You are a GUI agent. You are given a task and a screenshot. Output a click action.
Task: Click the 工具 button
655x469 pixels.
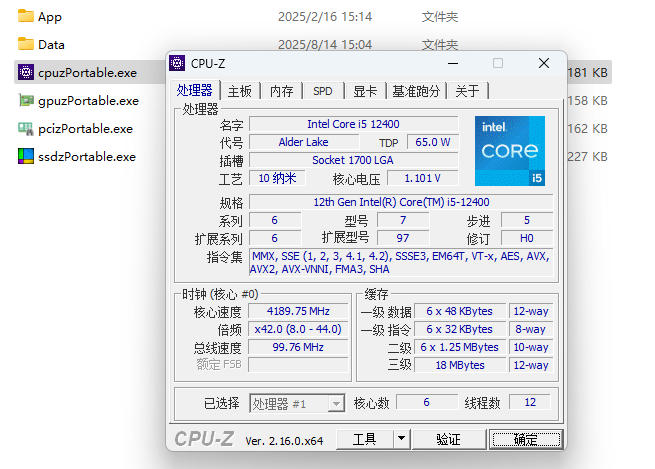click(x=365, y=439)
